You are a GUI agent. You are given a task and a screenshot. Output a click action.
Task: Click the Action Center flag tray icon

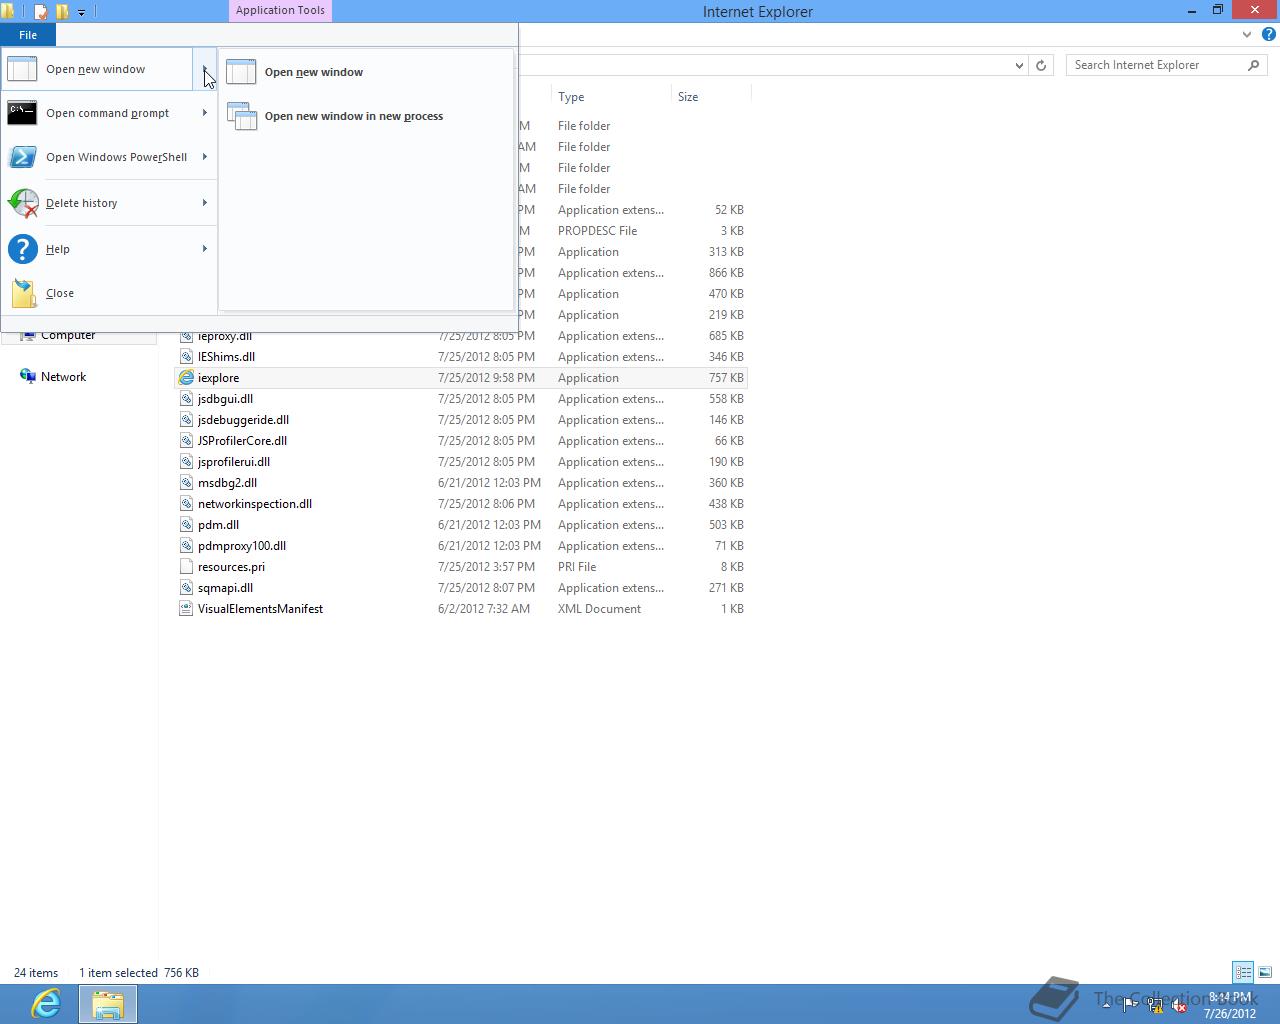coord(1130,1006)
